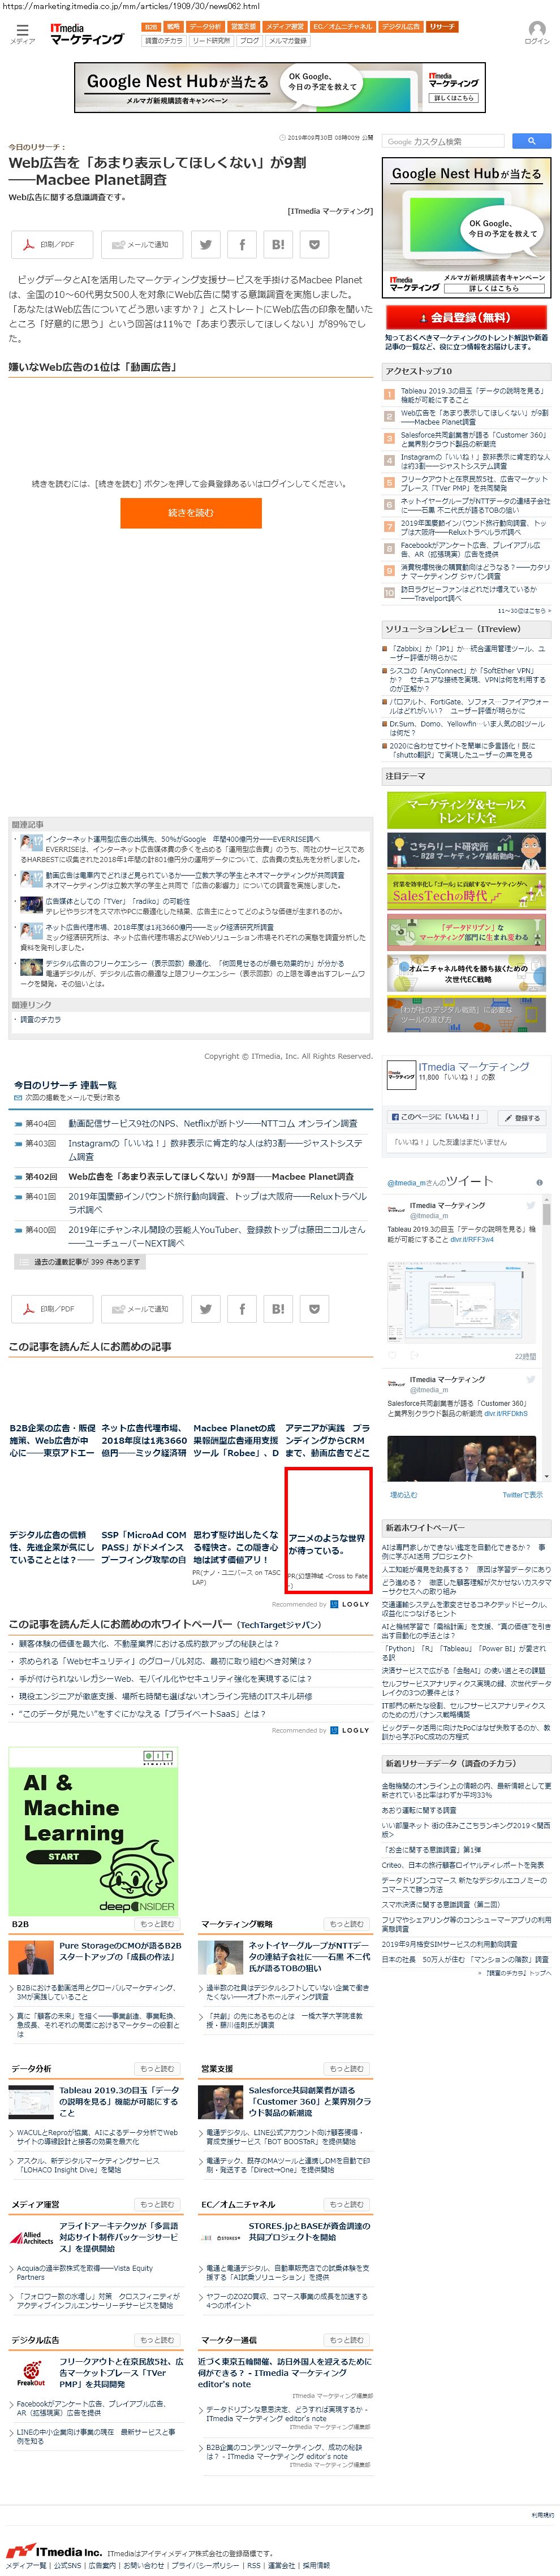Click もっと読む in the データ分析 section
This screenshot has height=2576, width=560.
157,2068
